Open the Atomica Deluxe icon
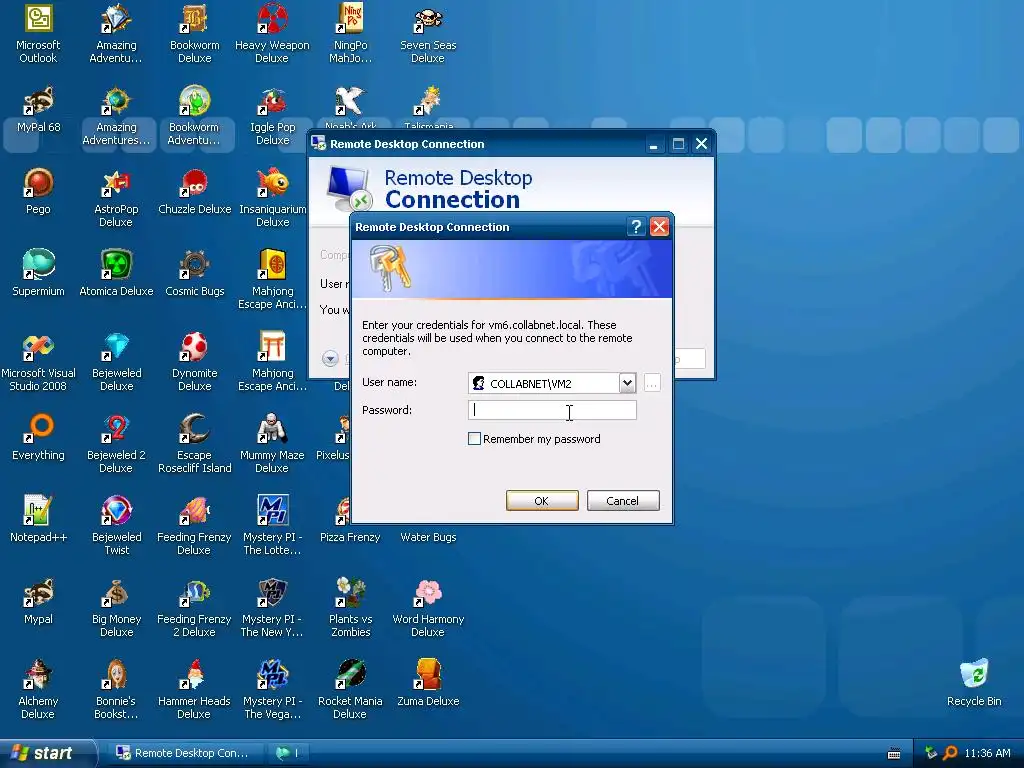The image size is (1024, 768). pyautogui.click(x=116, y=274)
